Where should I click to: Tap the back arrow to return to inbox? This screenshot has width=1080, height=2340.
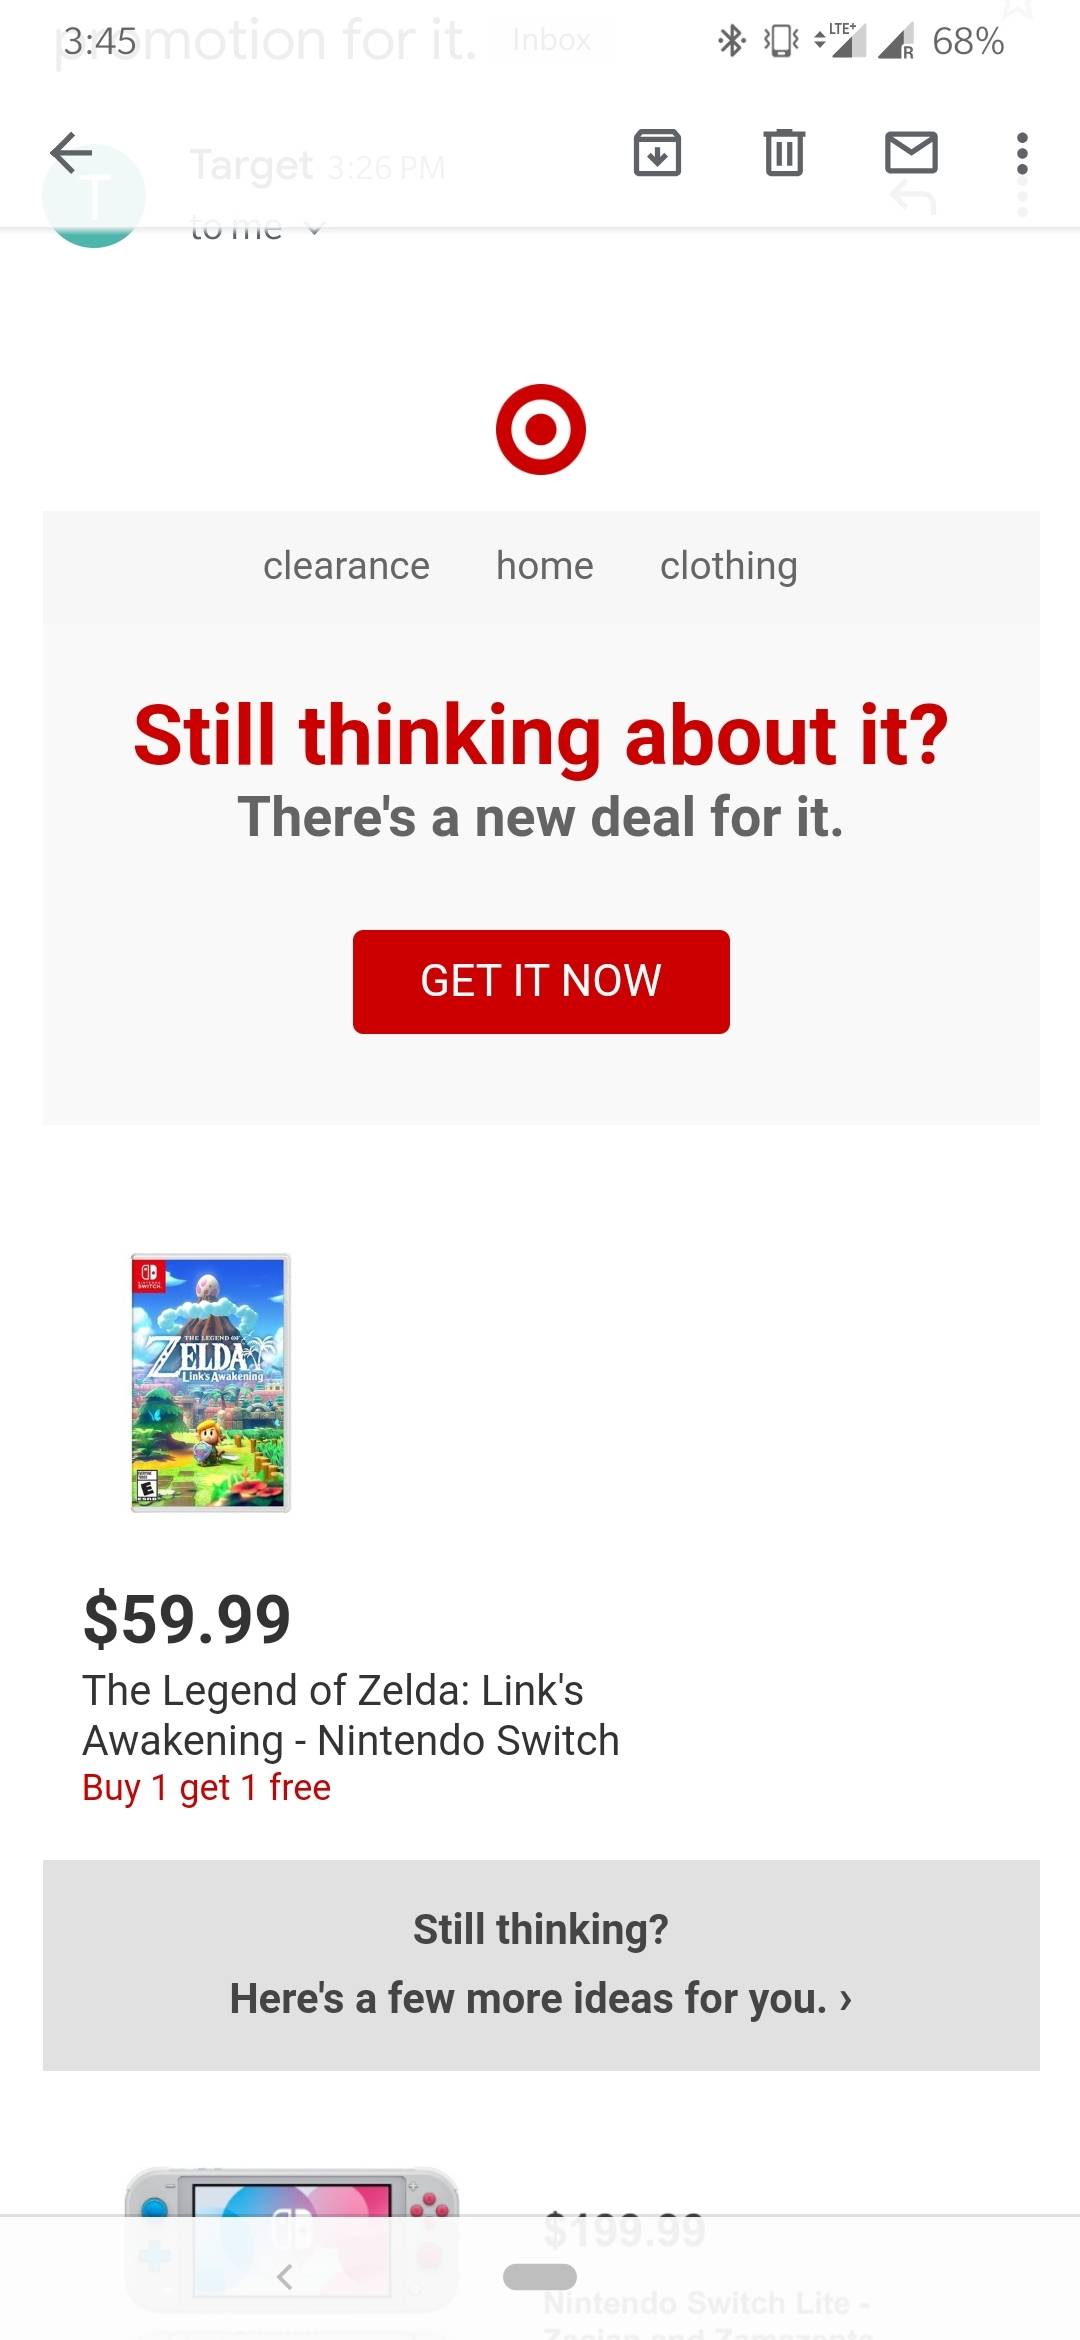point(71,153)
